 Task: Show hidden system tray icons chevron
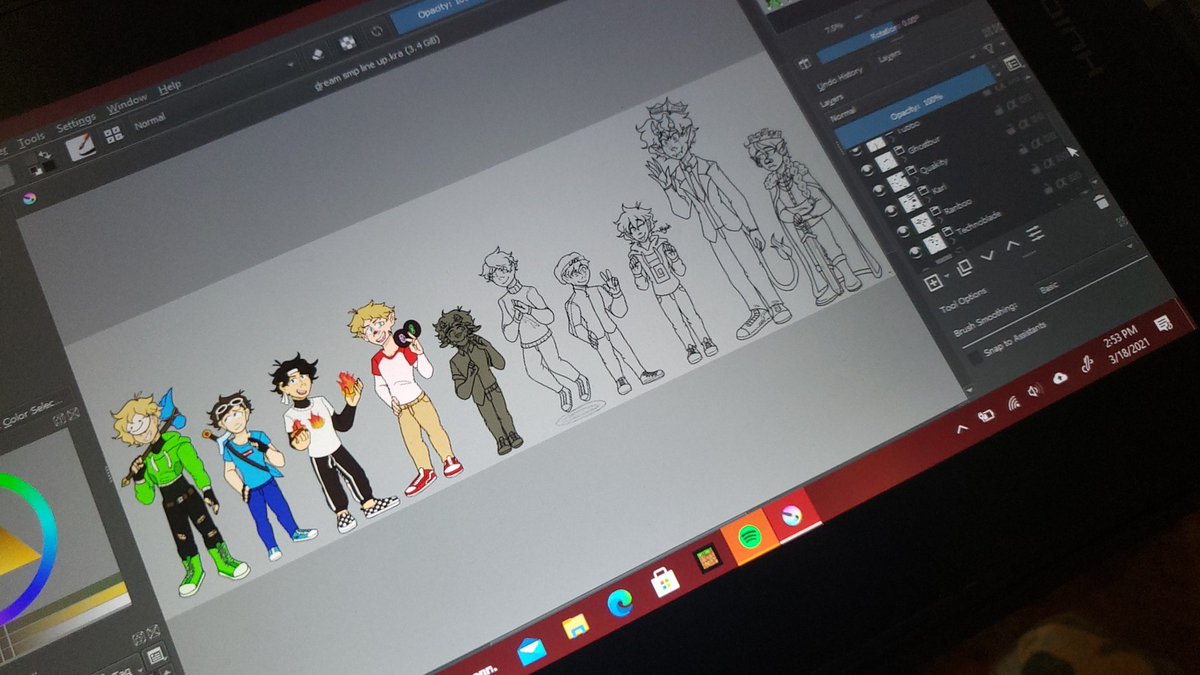(x=960, y=429)
